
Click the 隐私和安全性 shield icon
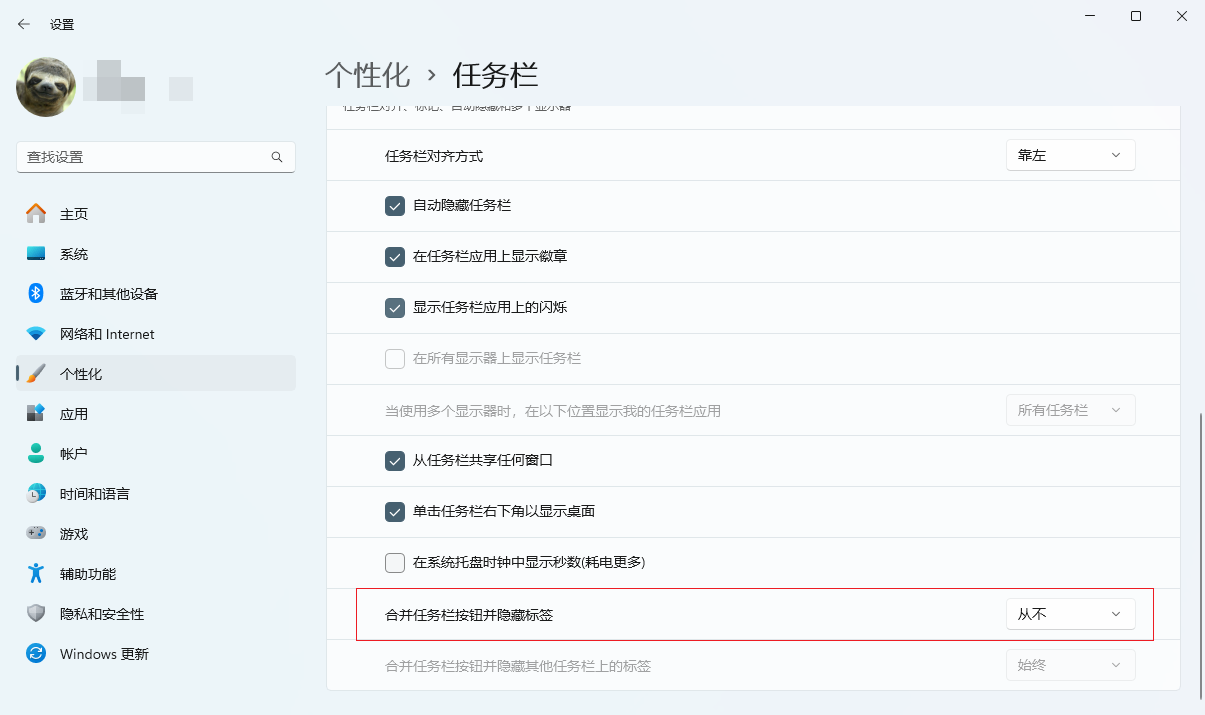pyautogui.click(x=37, y=614)
